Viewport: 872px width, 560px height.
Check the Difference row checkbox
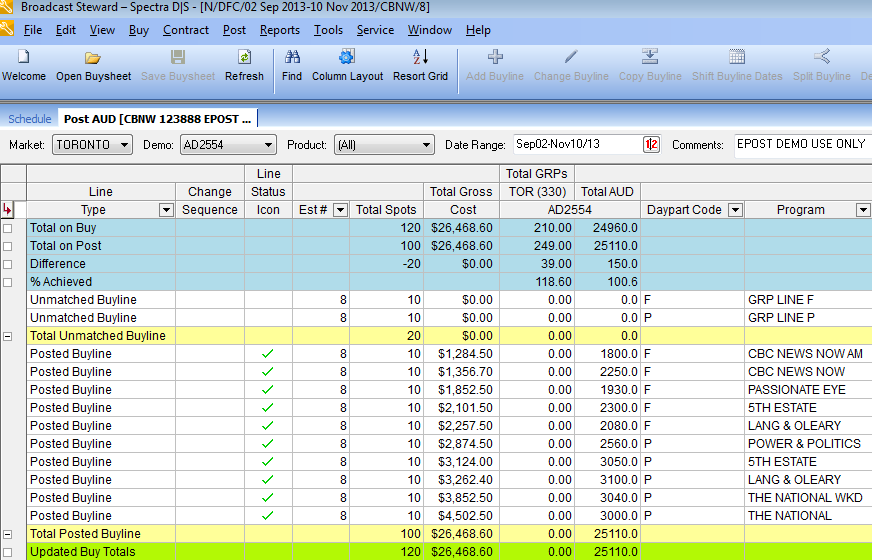point(8,264)
